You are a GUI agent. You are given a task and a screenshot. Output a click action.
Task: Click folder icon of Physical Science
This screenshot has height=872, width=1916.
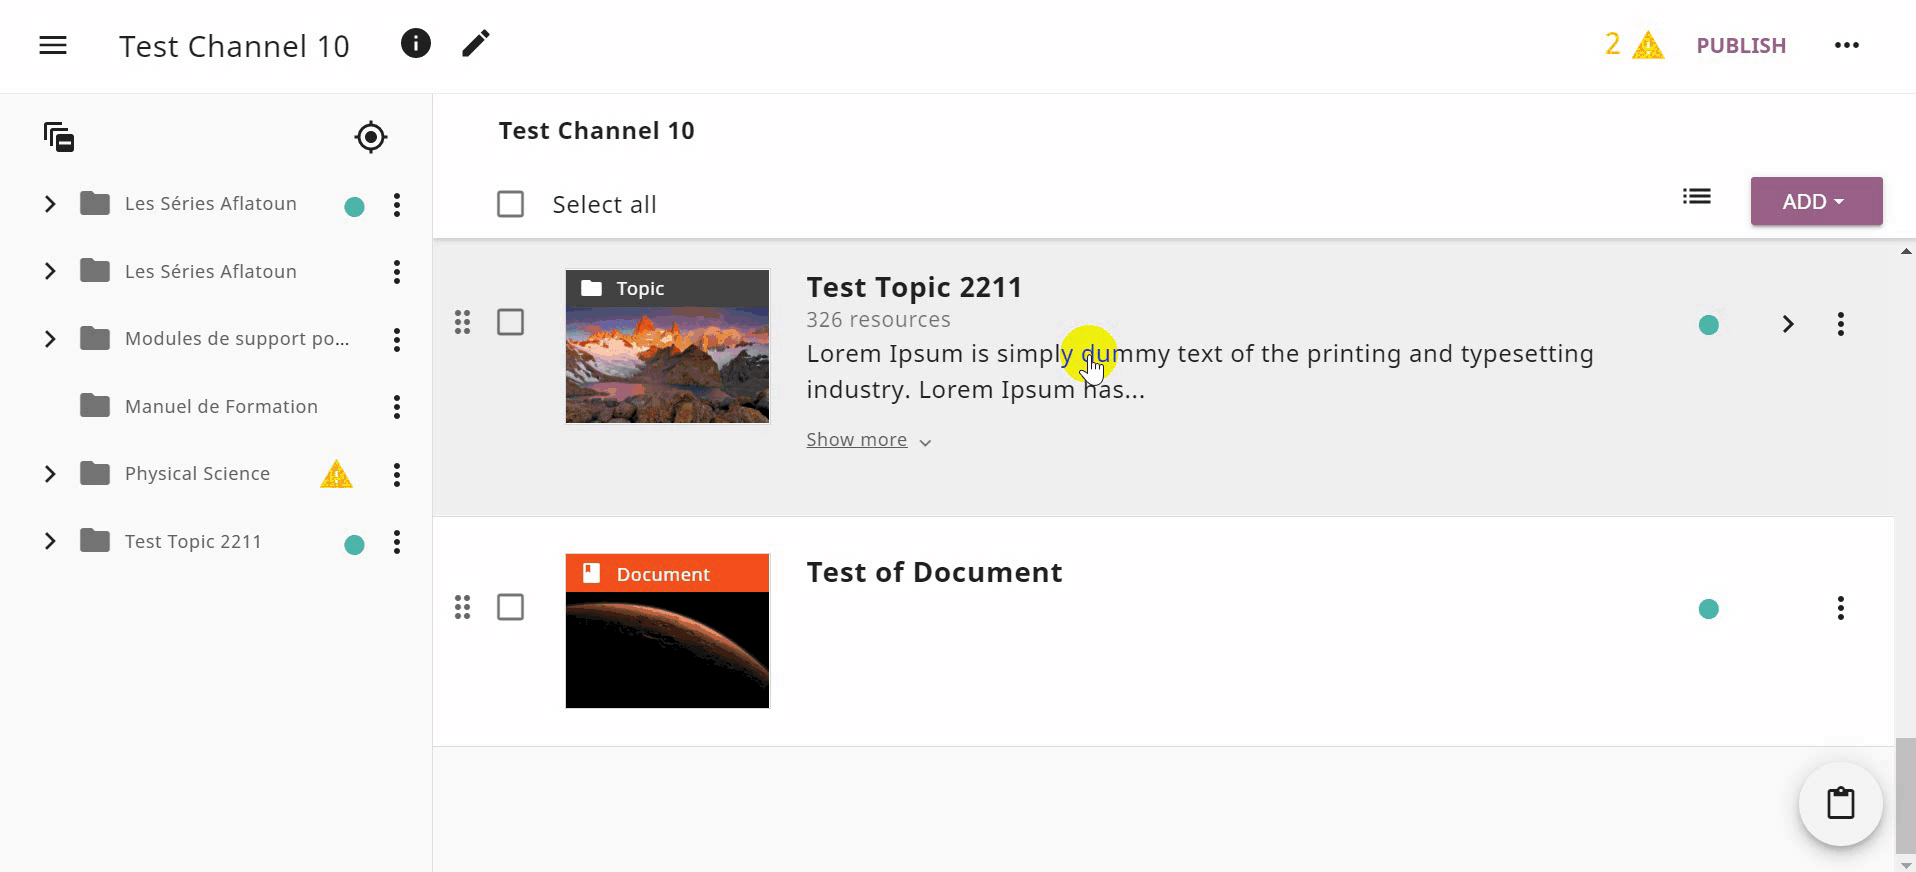point(95,473)
